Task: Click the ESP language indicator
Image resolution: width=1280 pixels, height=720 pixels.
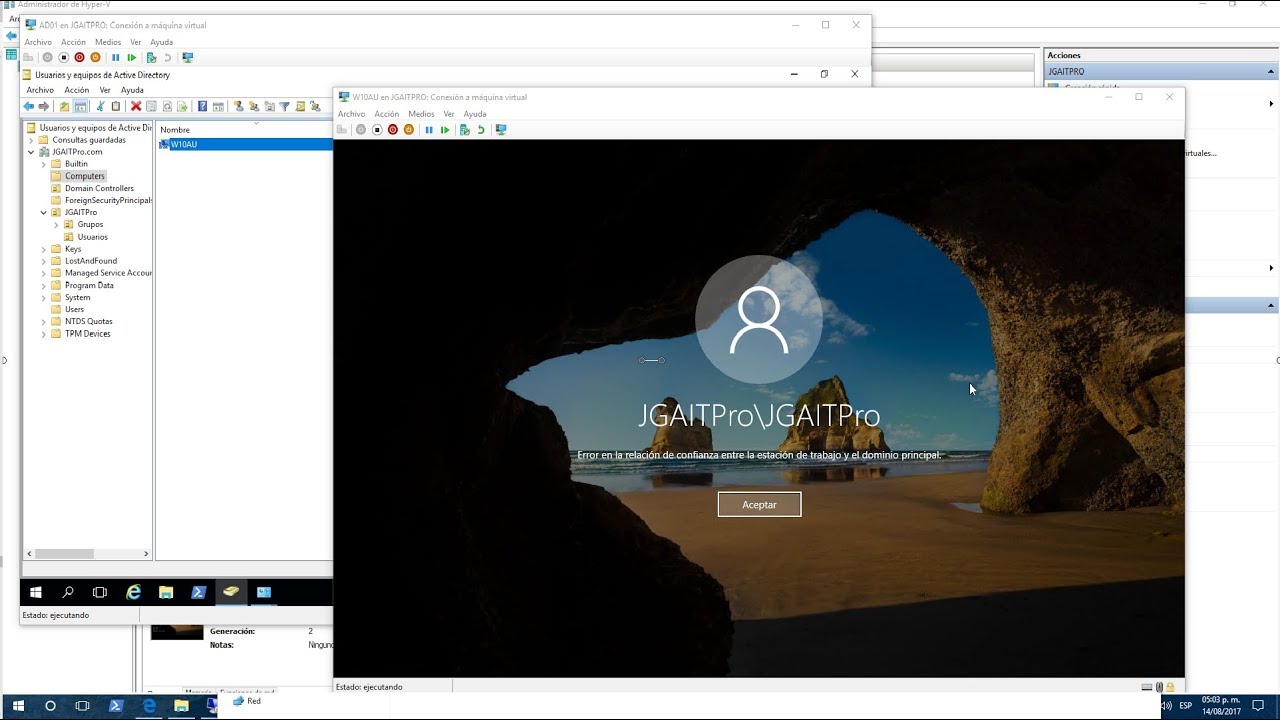Action: coord(1185,706)
